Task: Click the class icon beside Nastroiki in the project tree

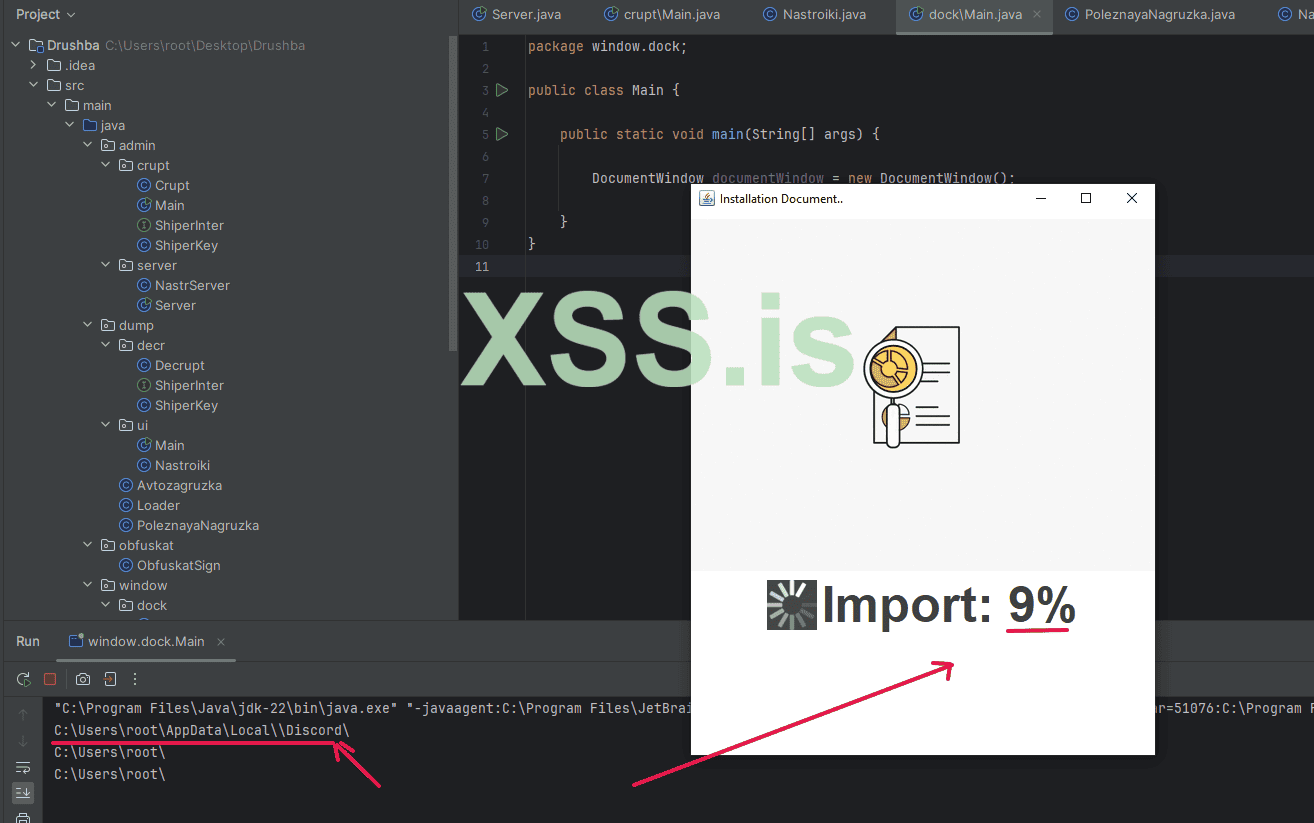Action: (x=144, y=465)
